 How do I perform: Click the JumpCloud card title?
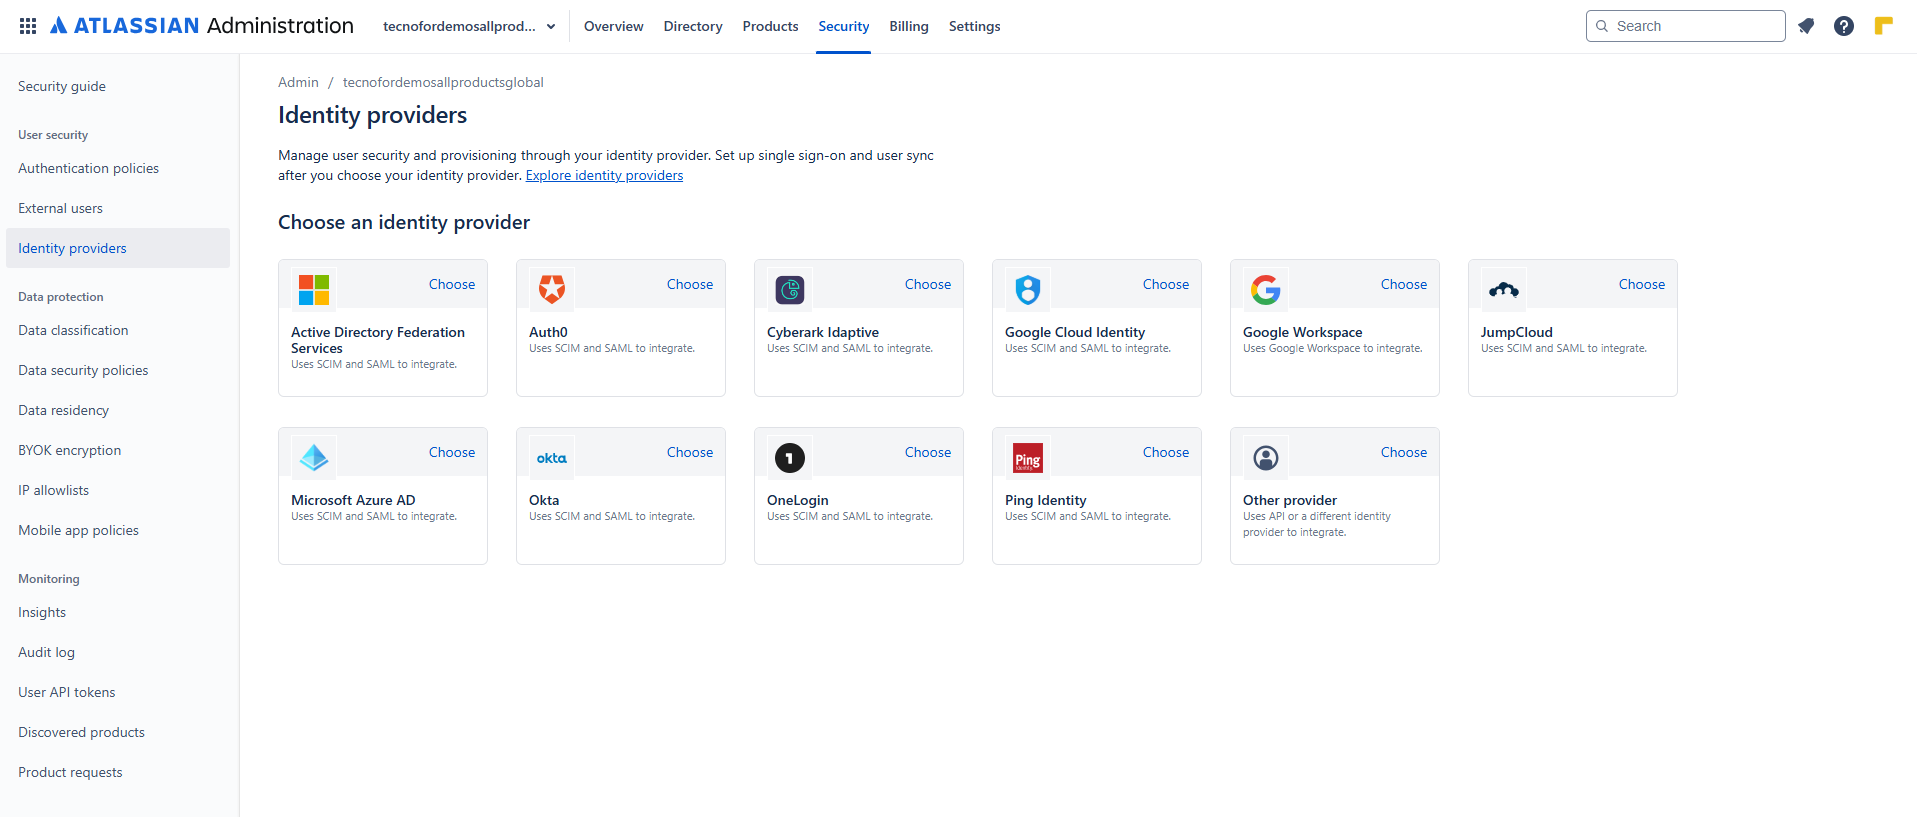1516,332
